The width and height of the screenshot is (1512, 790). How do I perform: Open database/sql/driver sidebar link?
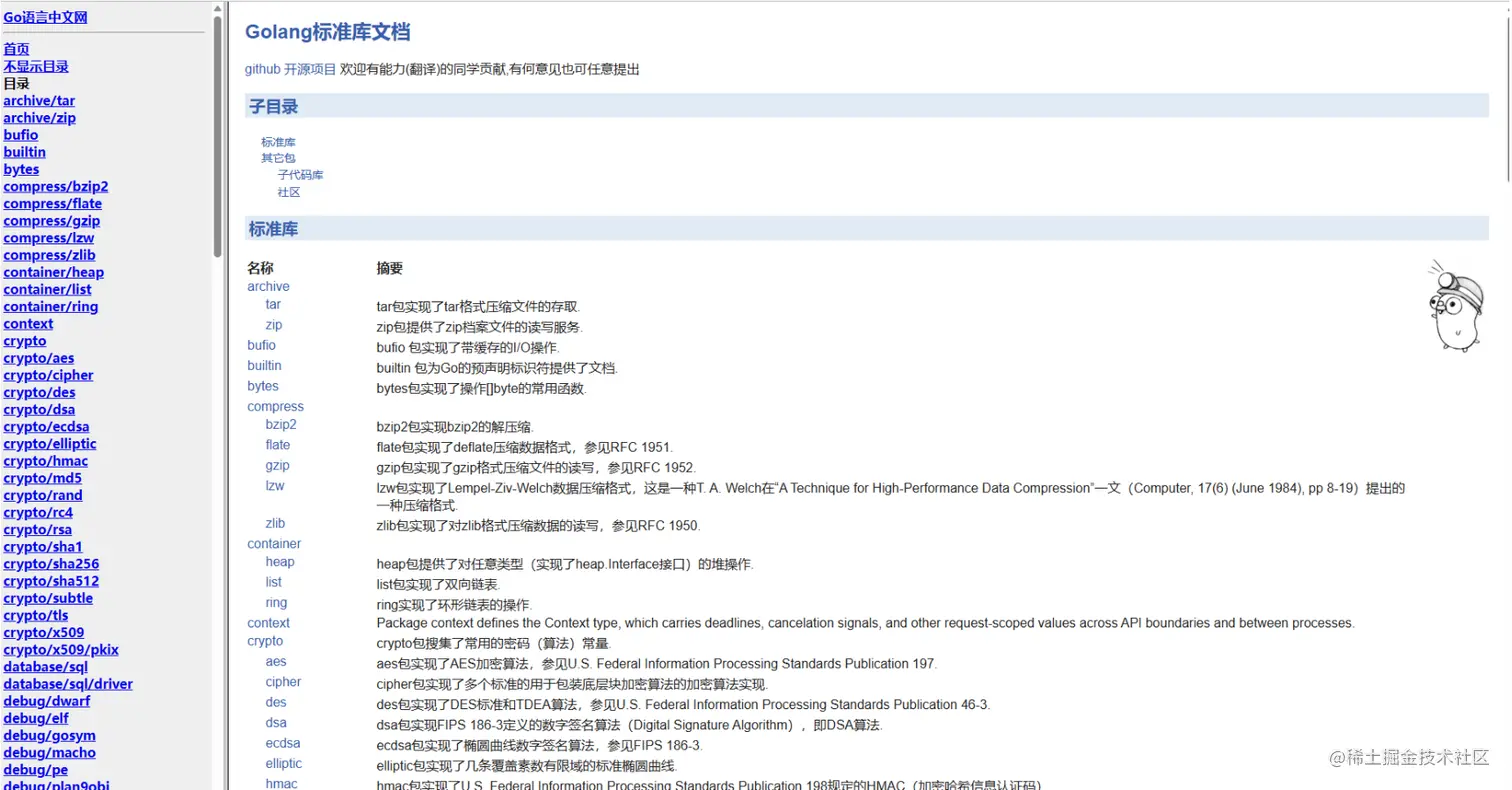(x=68, y=684)
